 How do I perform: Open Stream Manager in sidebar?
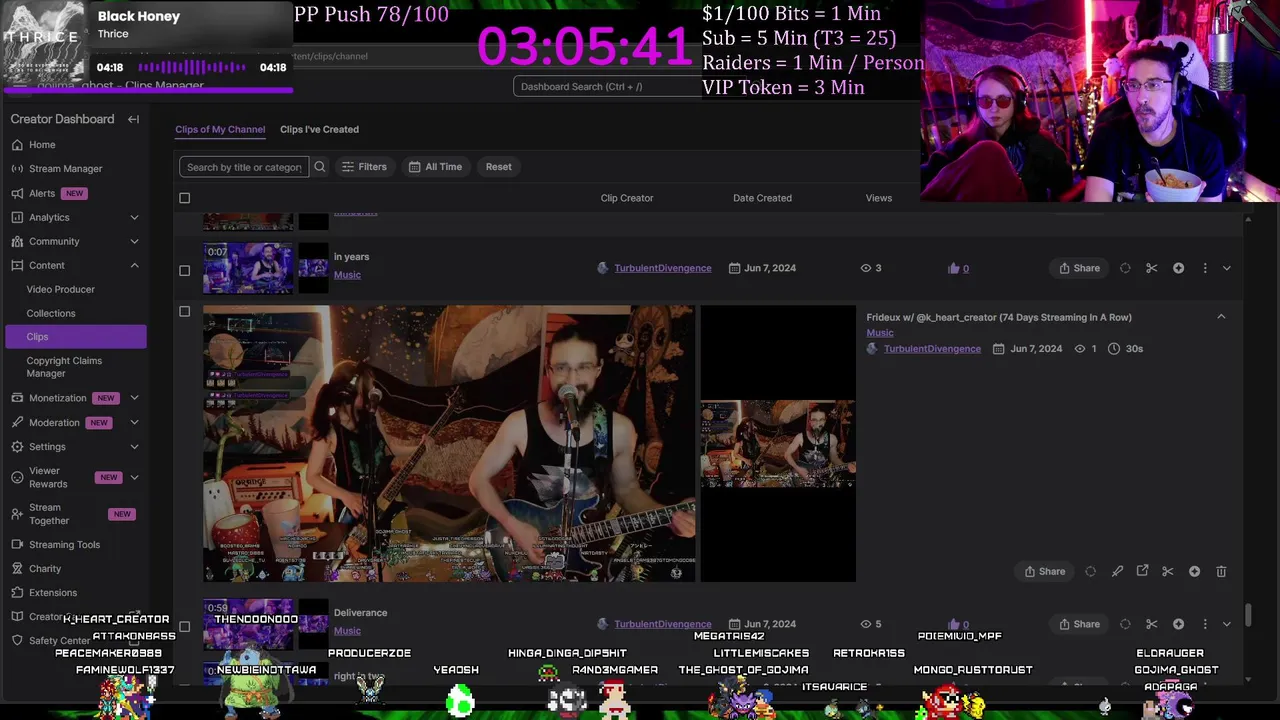[x=65, y=168]
